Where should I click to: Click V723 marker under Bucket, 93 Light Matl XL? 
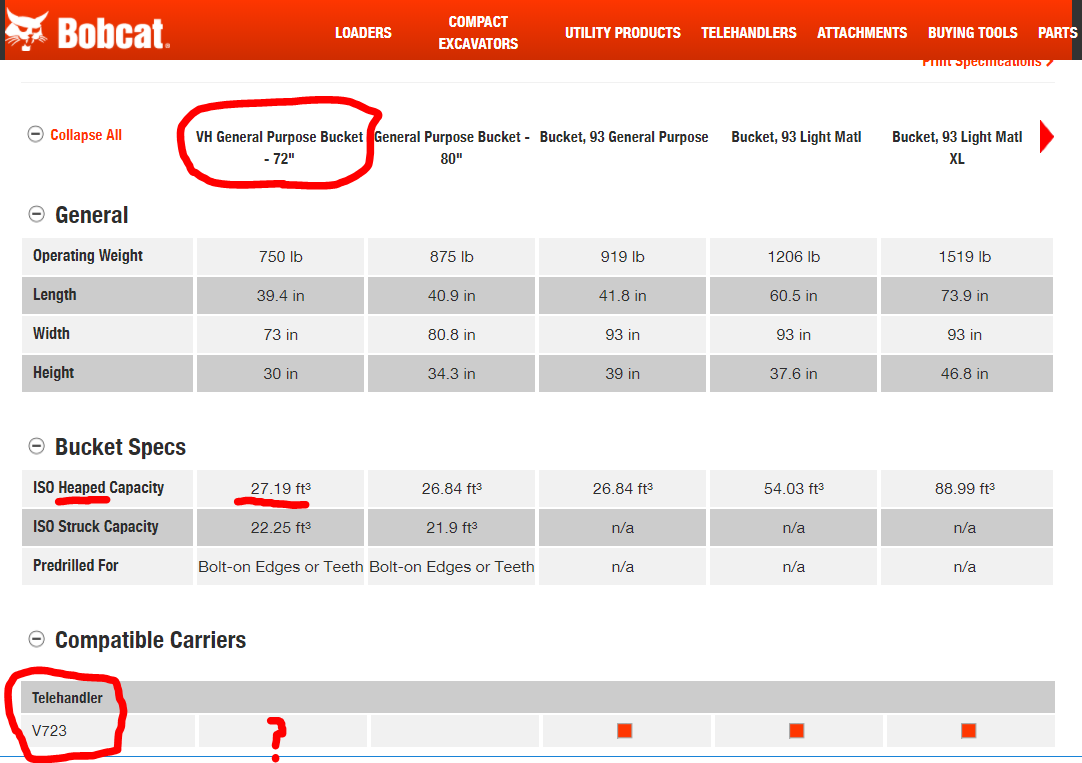968,731
